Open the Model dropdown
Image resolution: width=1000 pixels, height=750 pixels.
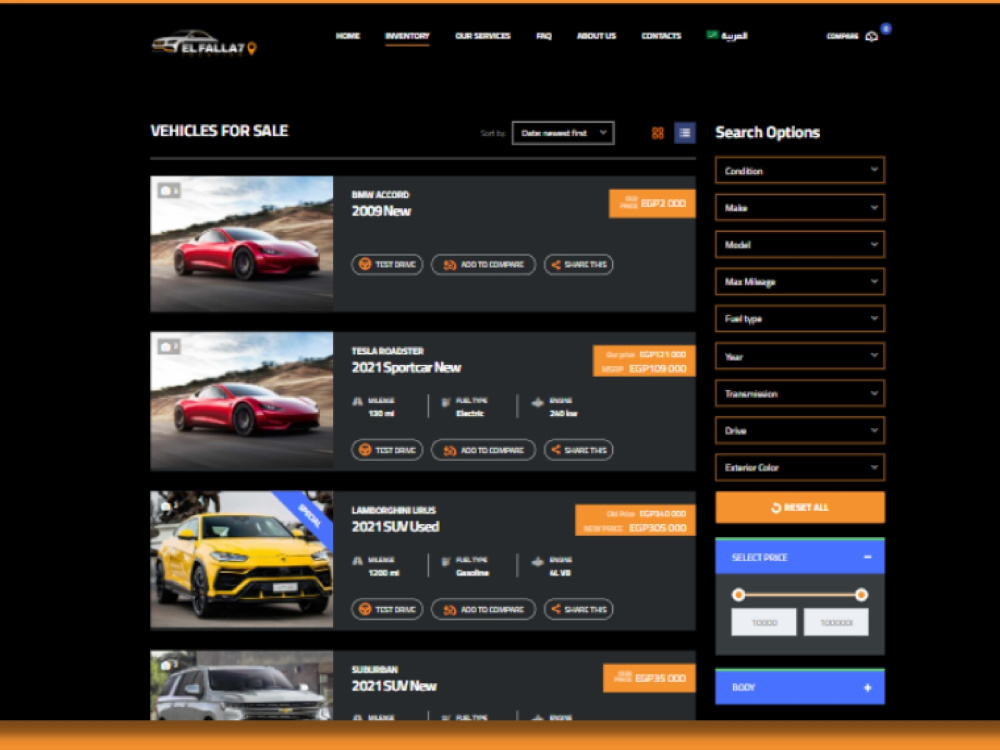pyautogui.click(x=800, y=245)
